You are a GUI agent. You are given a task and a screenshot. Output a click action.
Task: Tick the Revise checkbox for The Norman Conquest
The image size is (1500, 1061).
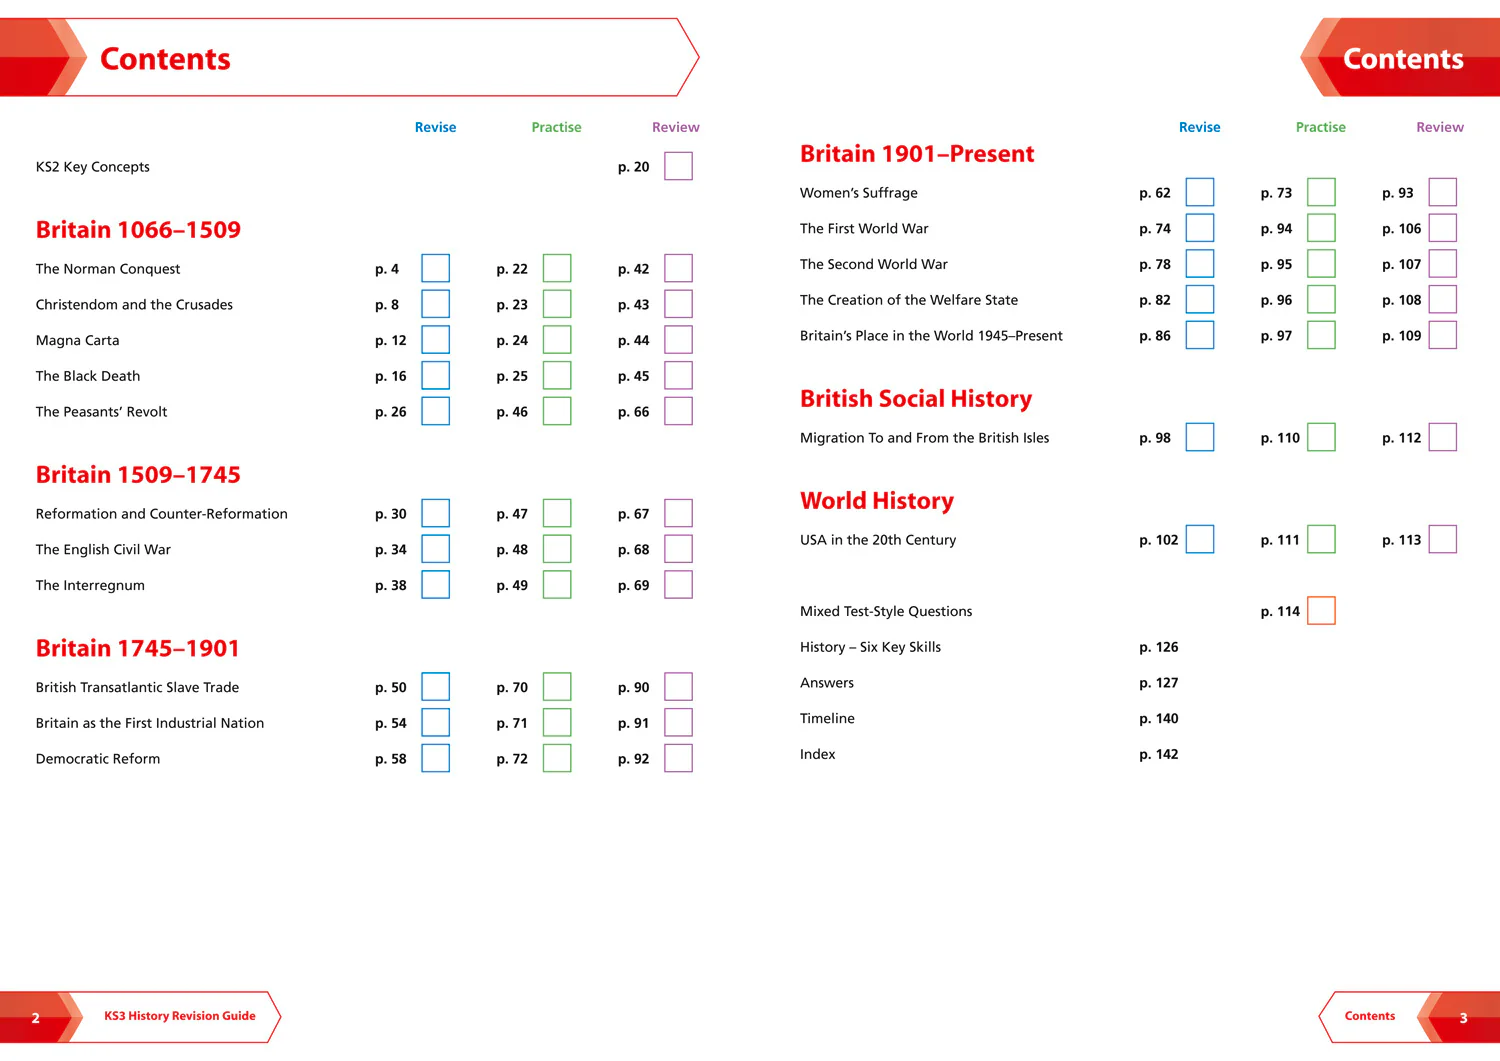(x=435, y=268)
